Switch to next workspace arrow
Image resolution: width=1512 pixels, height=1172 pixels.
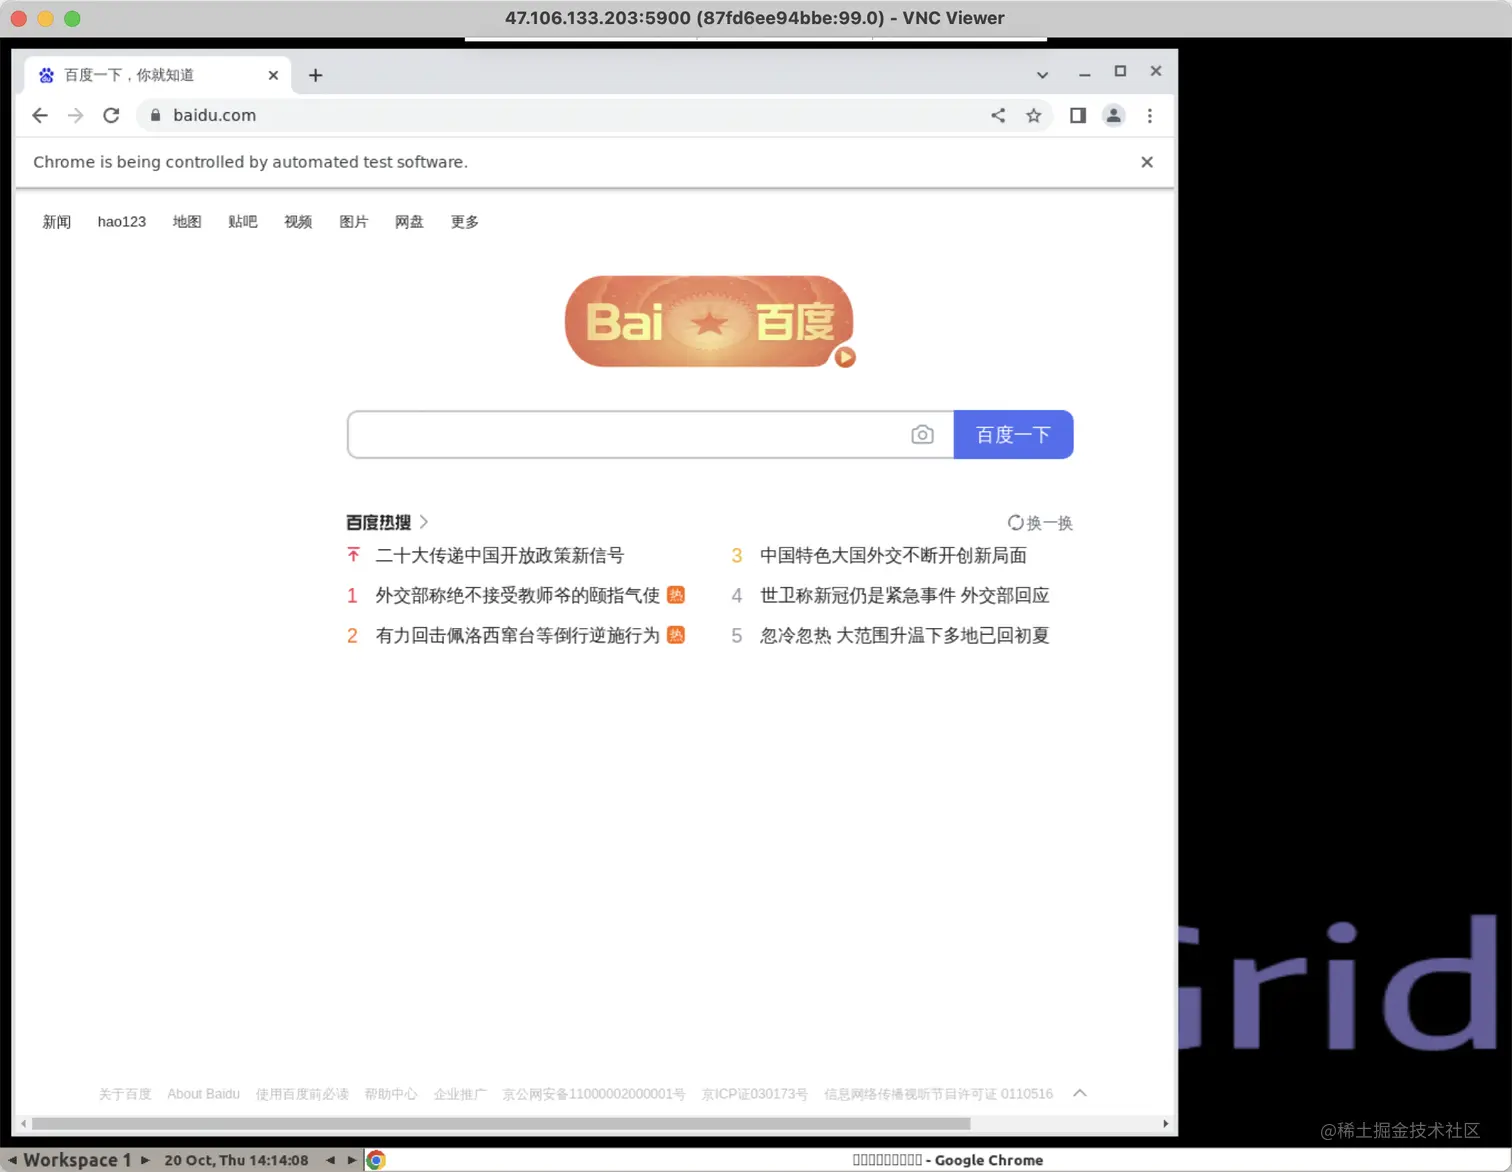145,1160
